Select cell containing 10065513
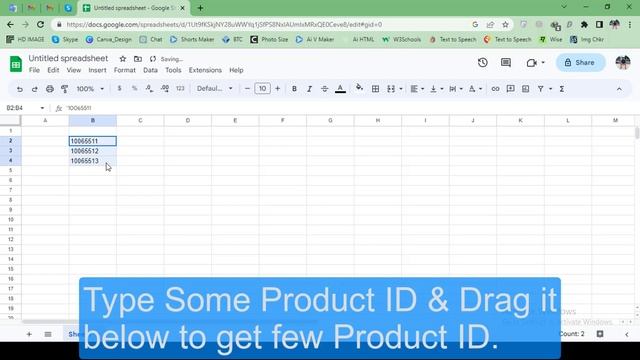 tap(93, 161)
